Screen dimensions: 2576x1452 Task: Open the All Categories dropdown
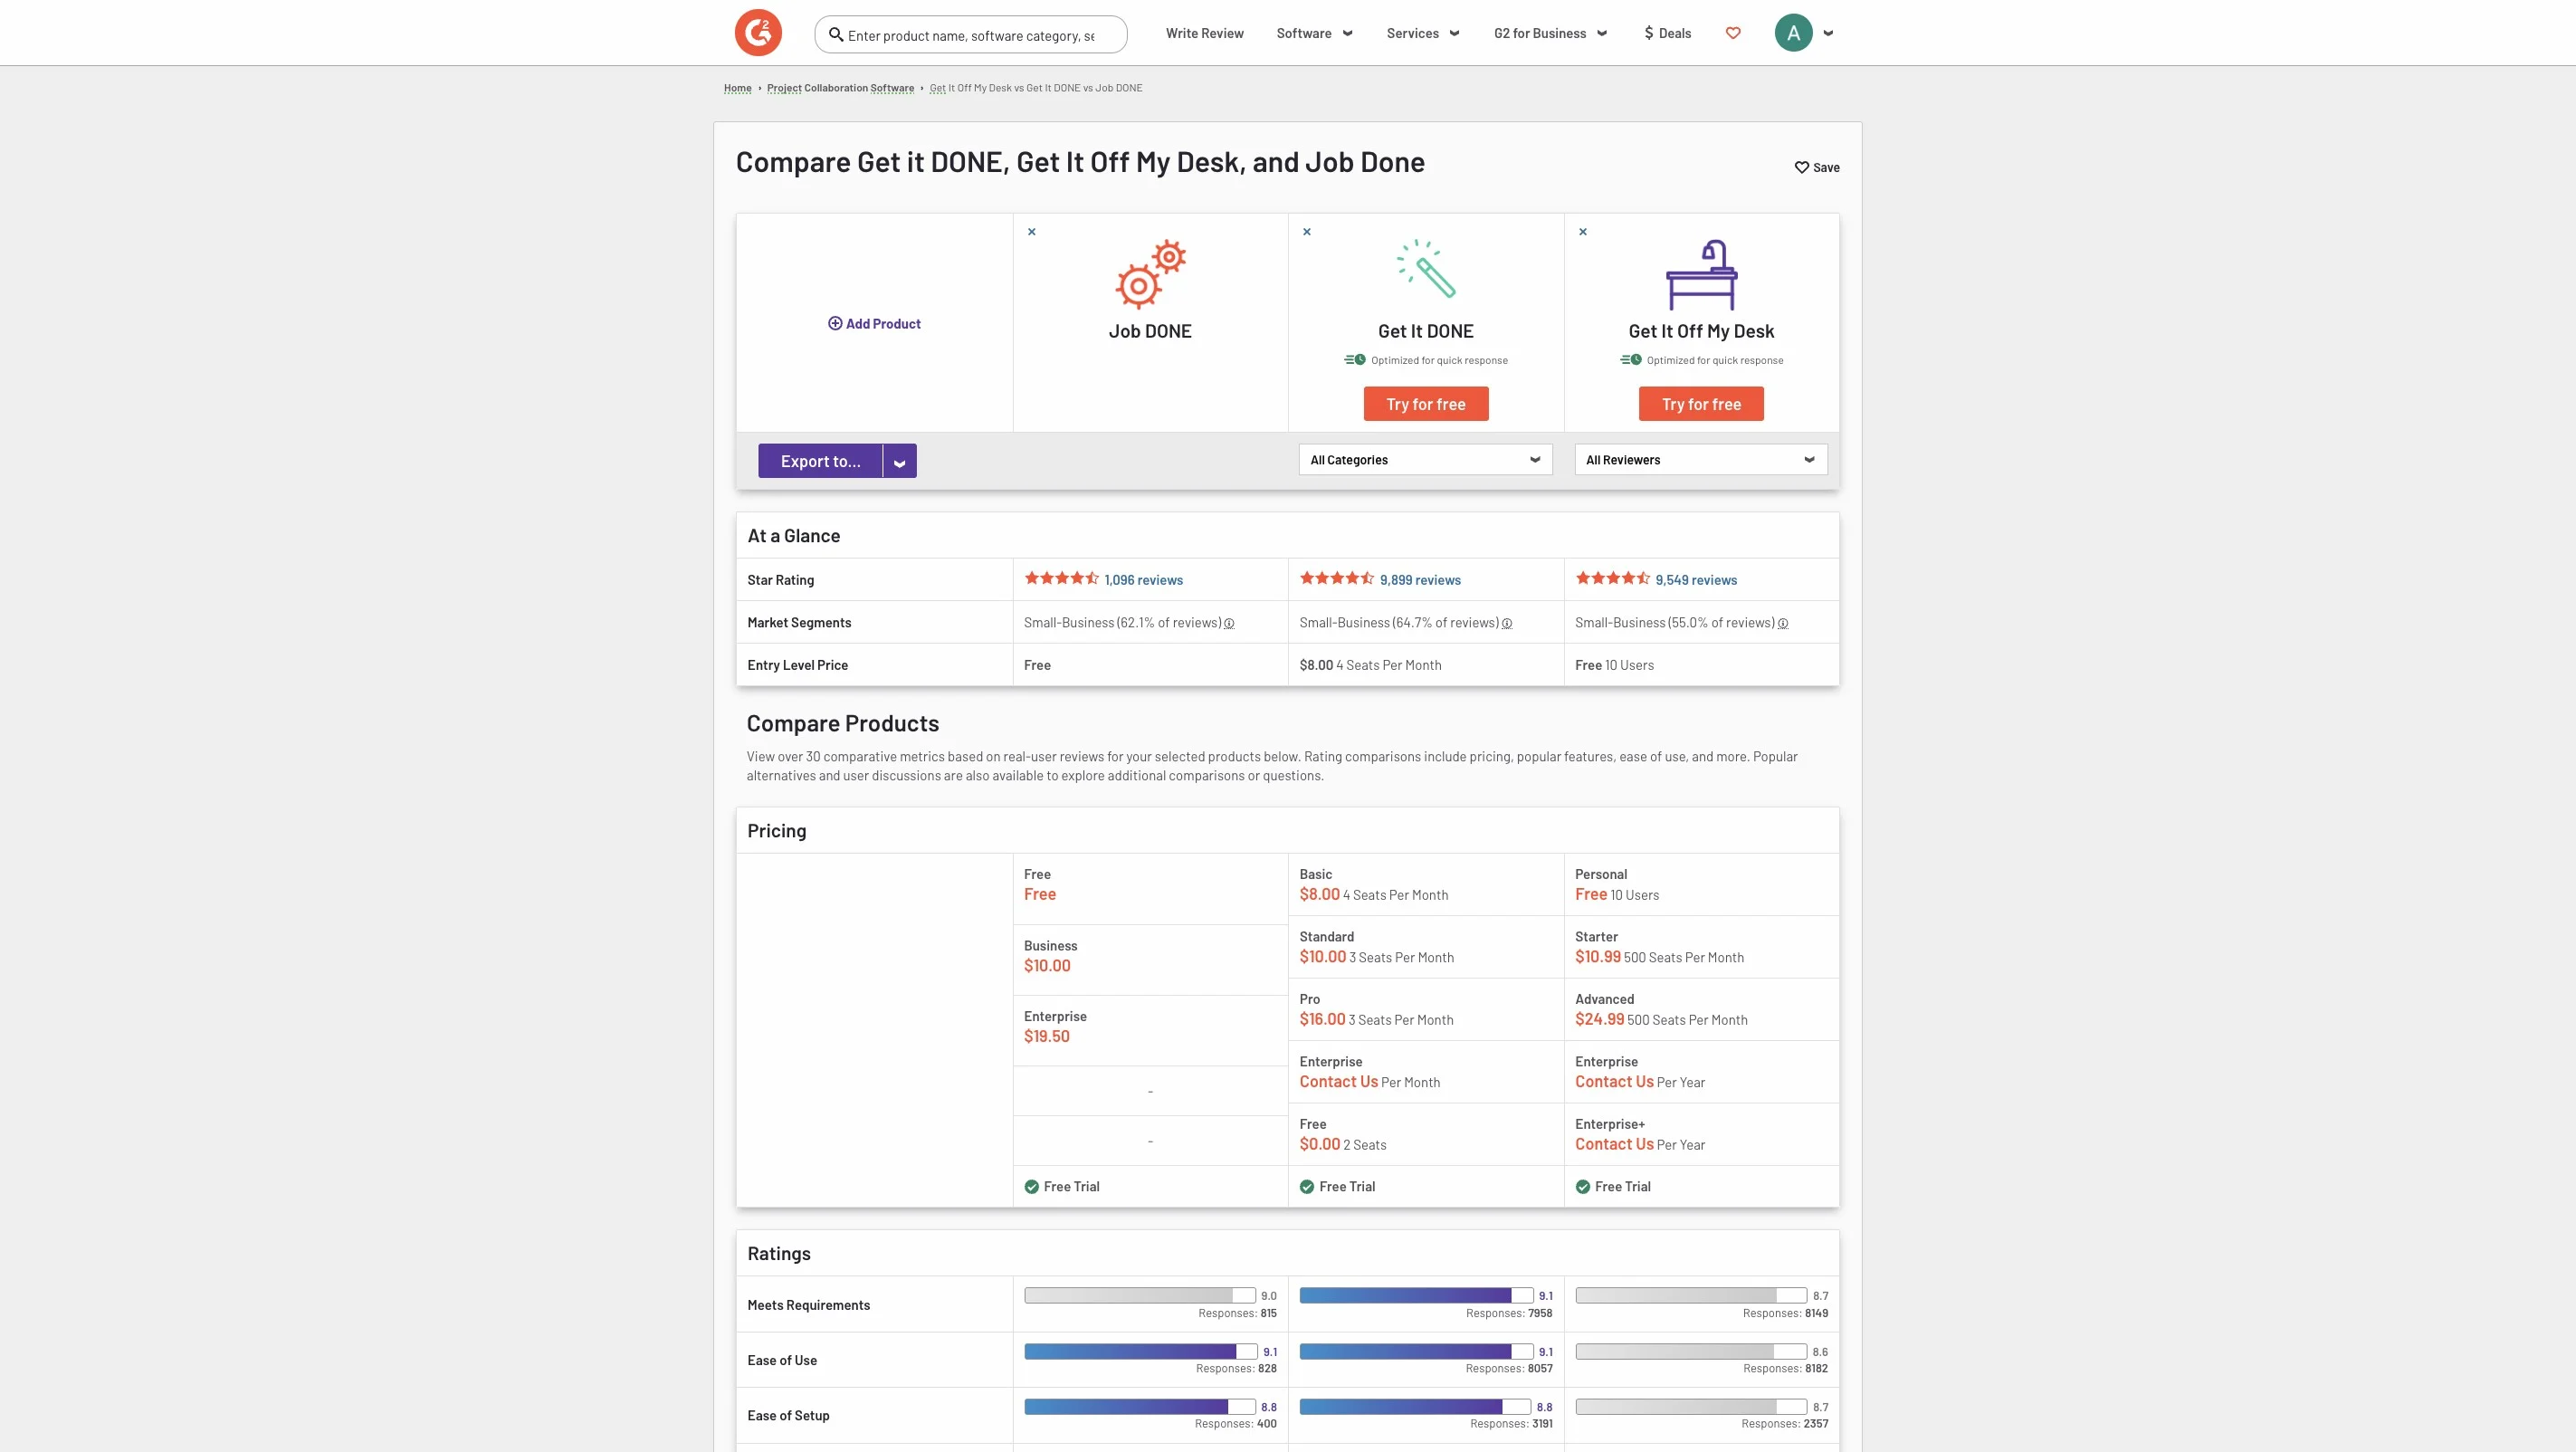[1425, 460]
